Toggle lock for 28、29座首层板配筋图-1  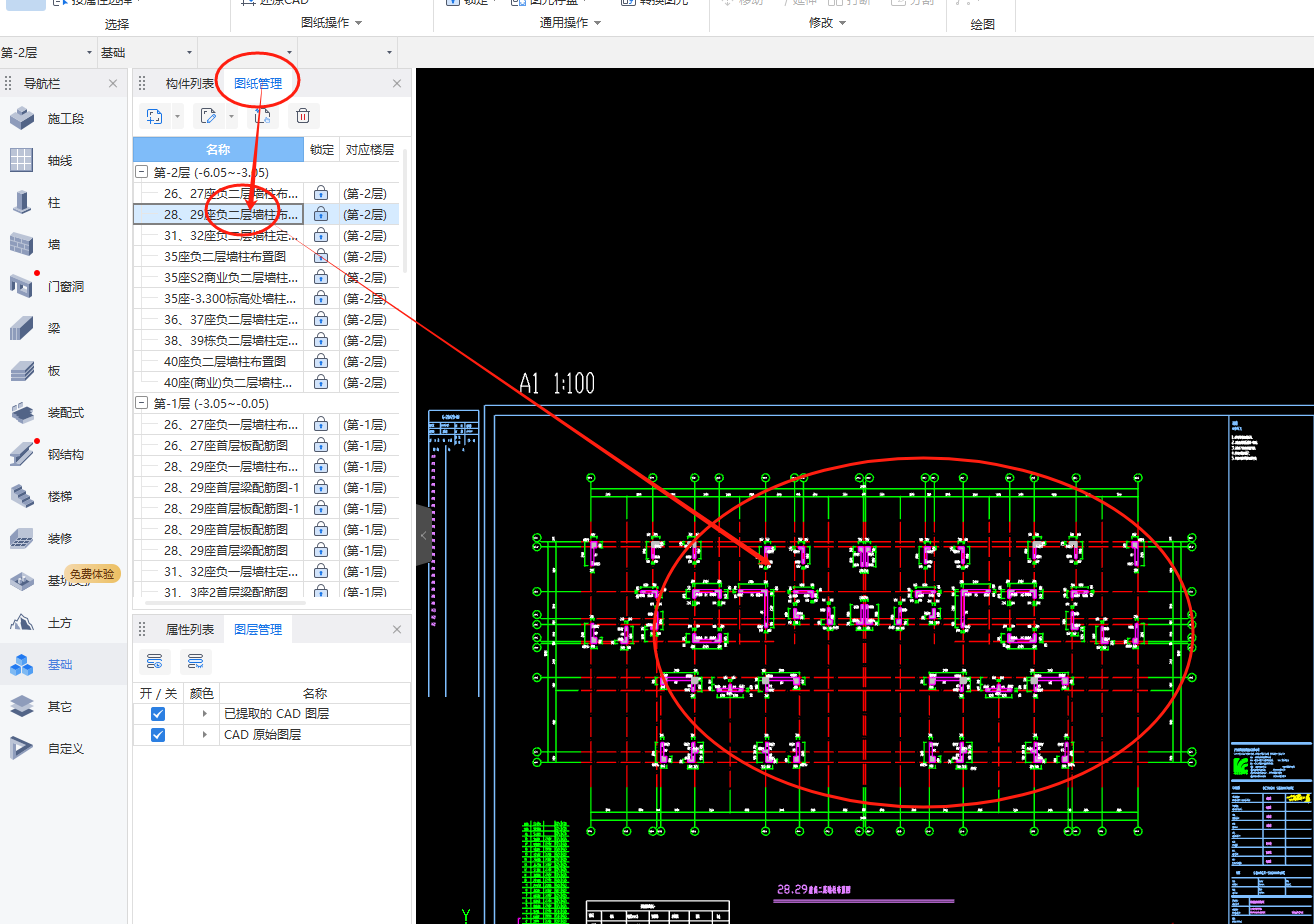tap(321, 509)
